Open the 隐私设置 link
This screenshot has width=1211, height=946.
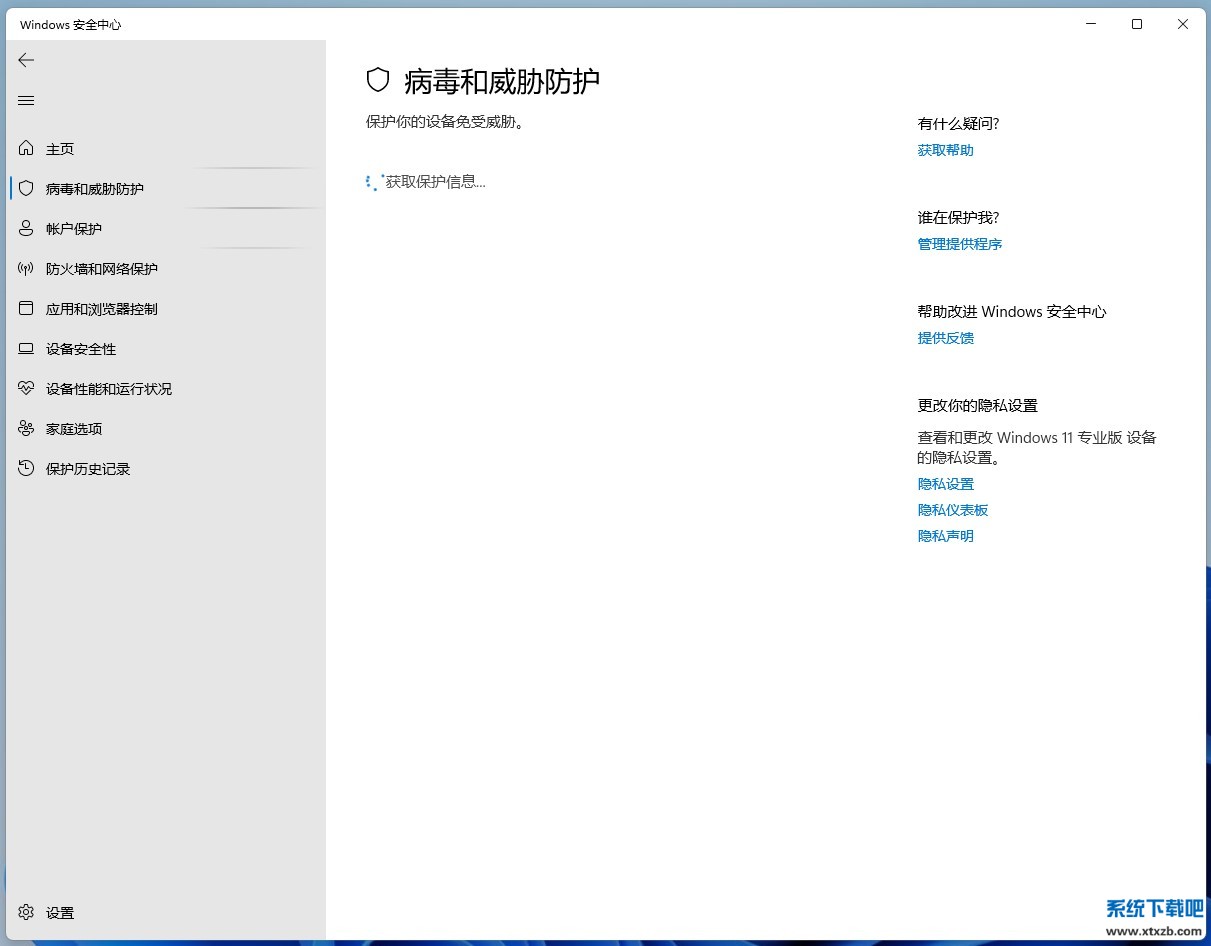(x=945, y=484)
